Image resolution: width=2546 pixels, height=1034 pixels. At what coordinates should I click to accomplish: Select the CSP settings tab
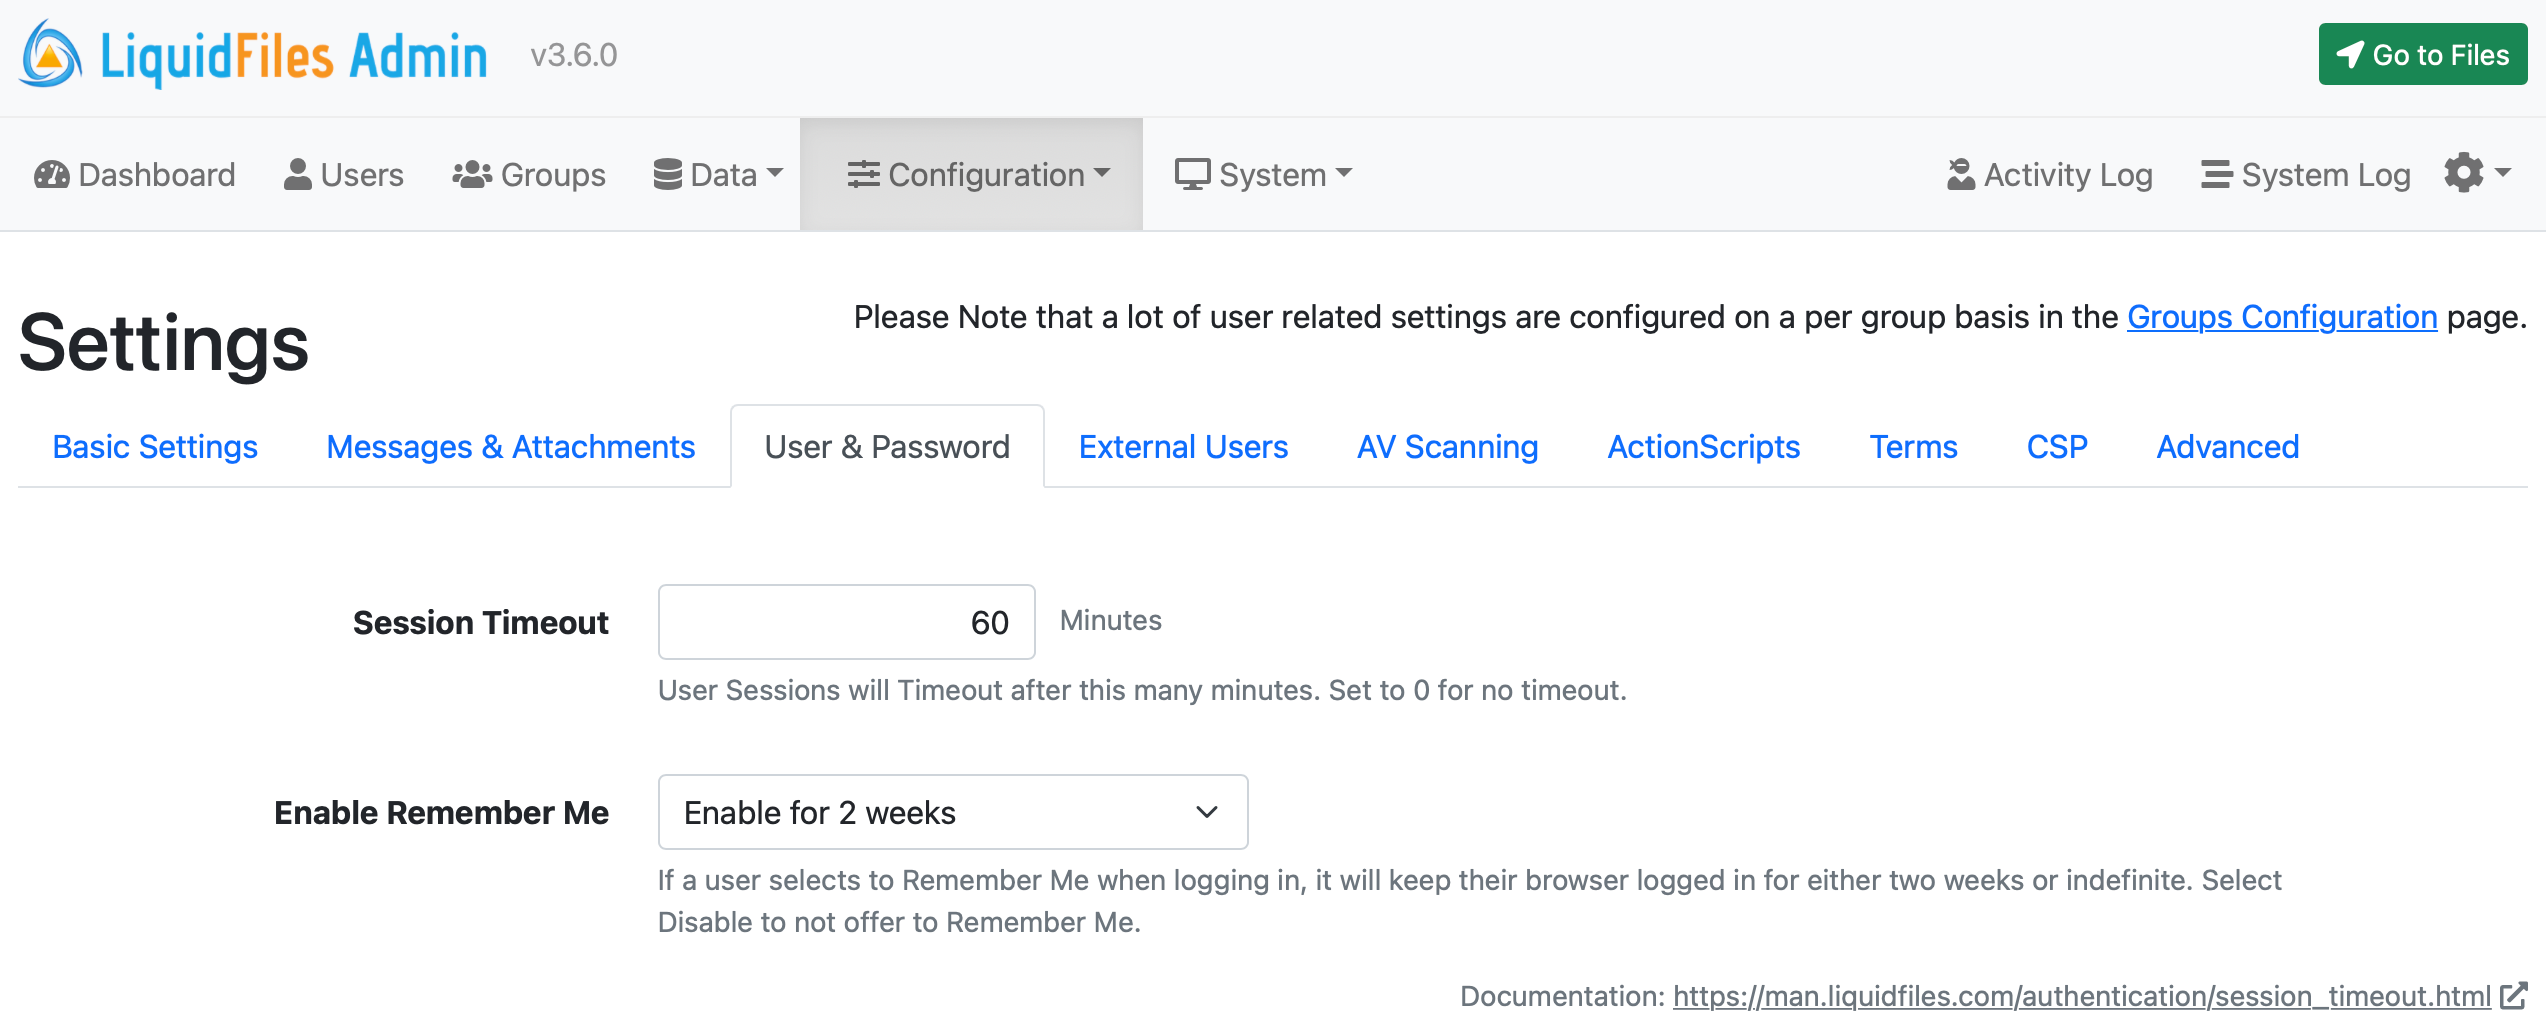click(x=2056, y=447)
